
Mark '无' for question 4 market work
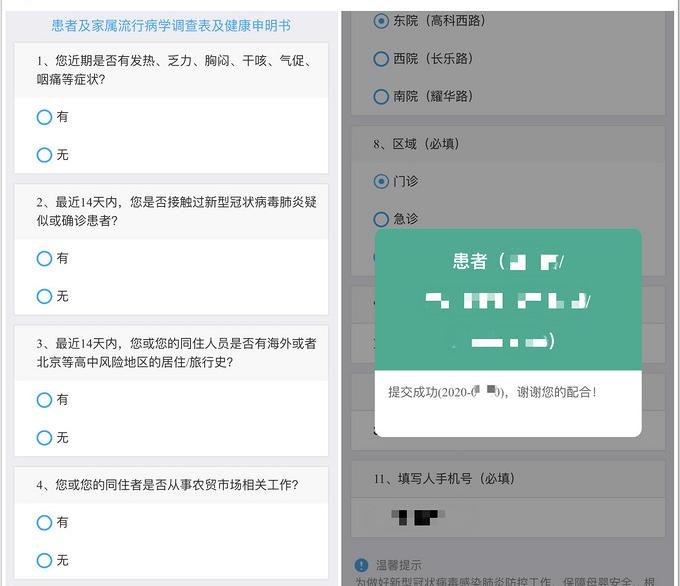click(44, 560)
